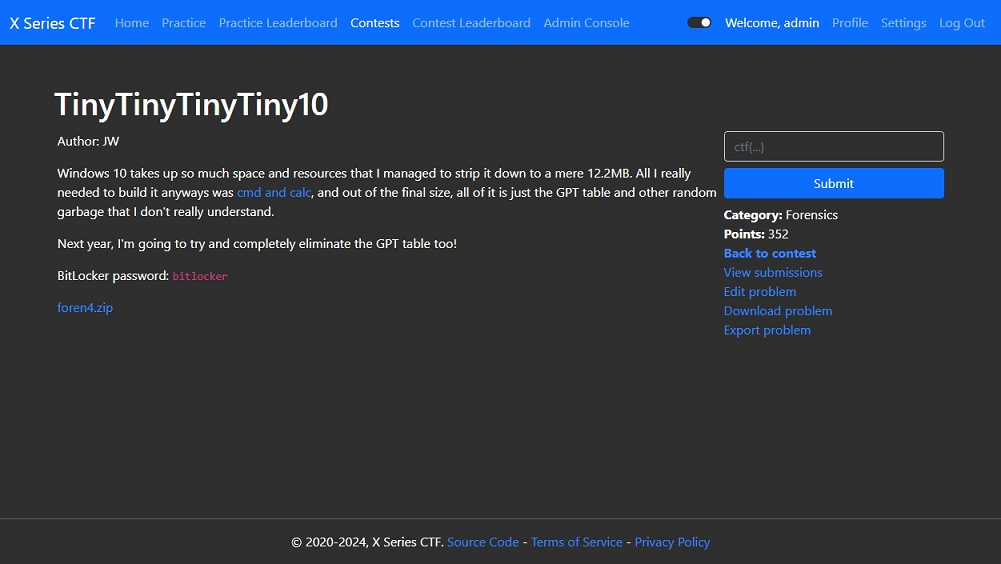This screenshot has width=1001, height=564.
Task: Click the Export problem link
Action: (767, 330)
